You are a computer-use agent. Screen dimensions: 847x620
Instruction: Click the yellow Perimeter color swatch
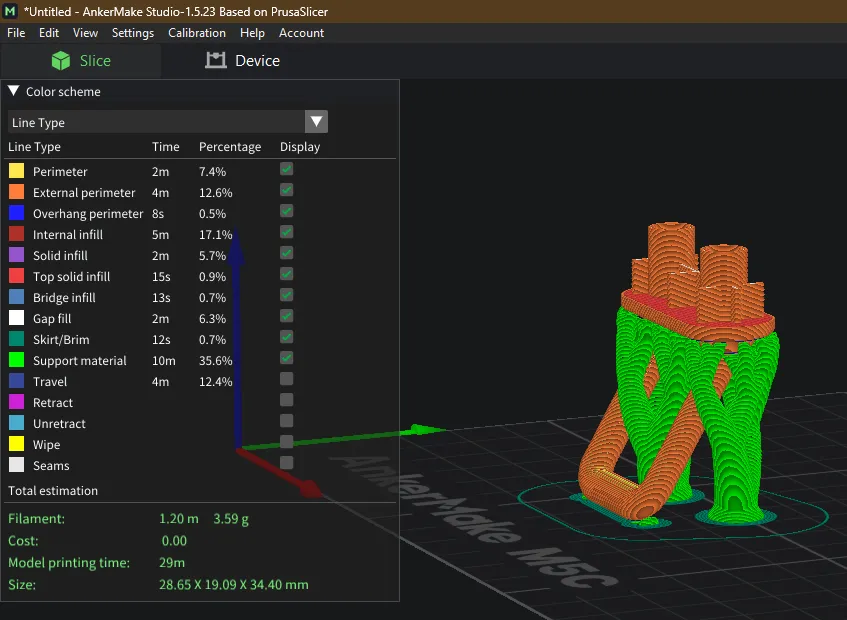[x=17, y=171]
